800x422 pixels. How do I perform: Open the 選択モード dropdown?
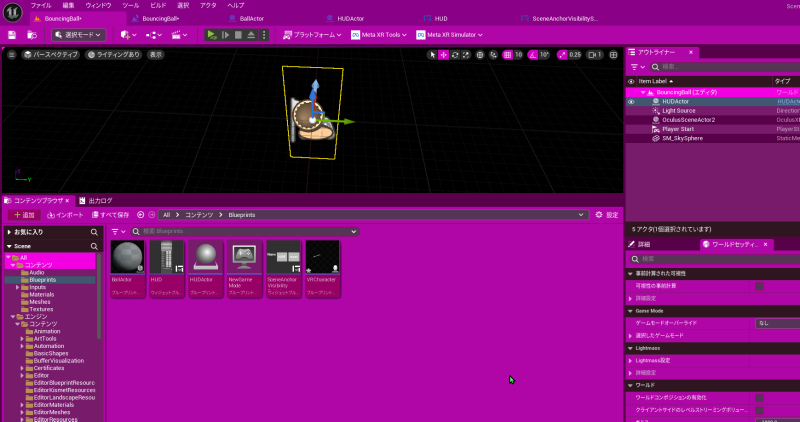pos(76,35)
